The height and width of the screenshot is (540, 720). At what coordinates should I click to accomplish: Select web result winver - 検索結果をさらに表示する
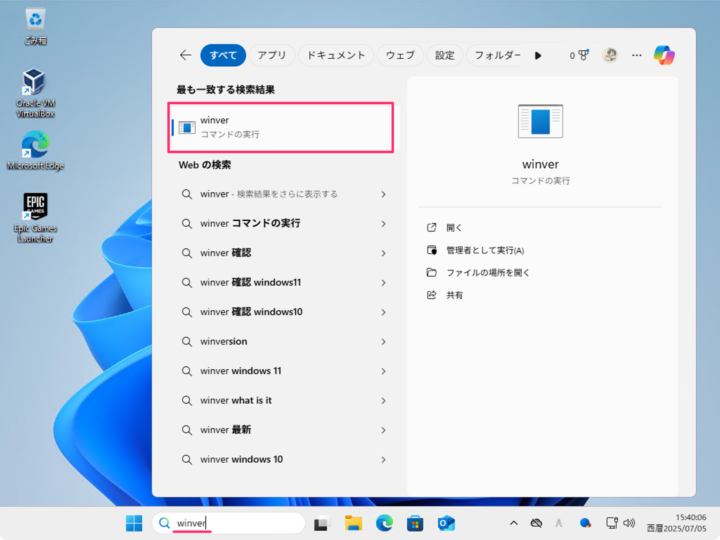(x=283, y=194)
